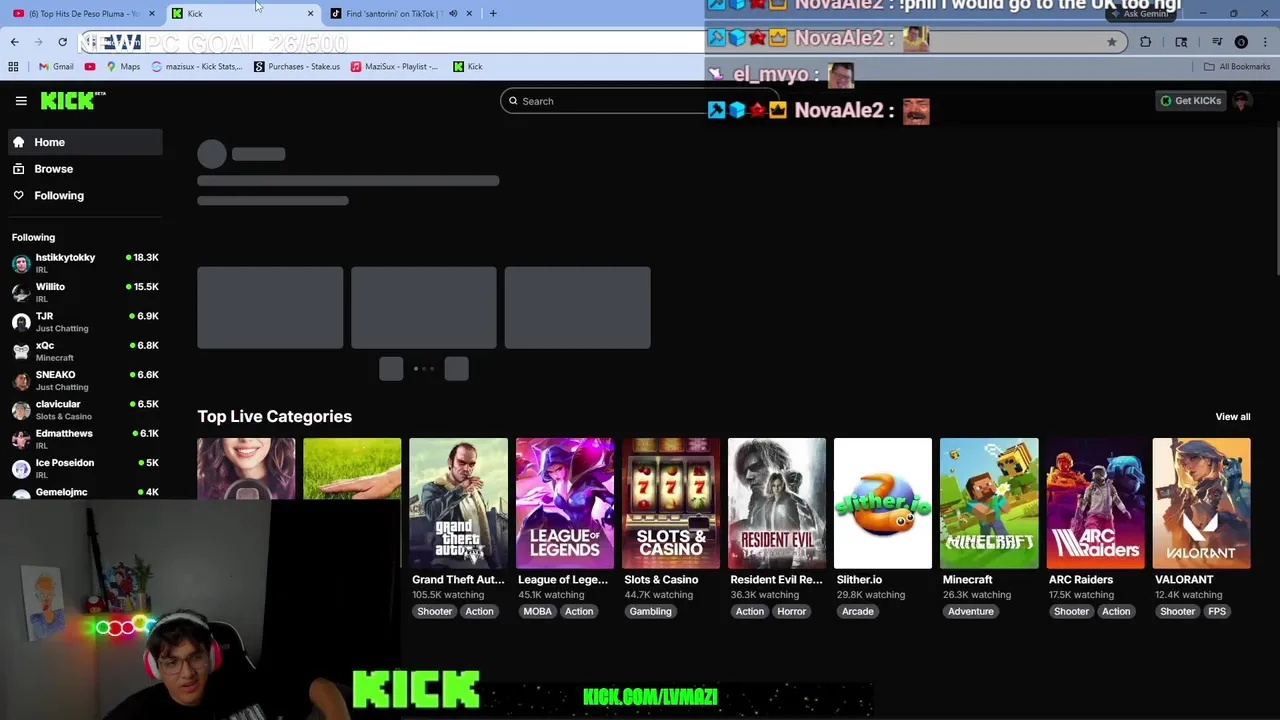This screenshot has width=1280, height=720.
Task: Click the MOBA tag under League of Legends
Action: click(537, 611)
